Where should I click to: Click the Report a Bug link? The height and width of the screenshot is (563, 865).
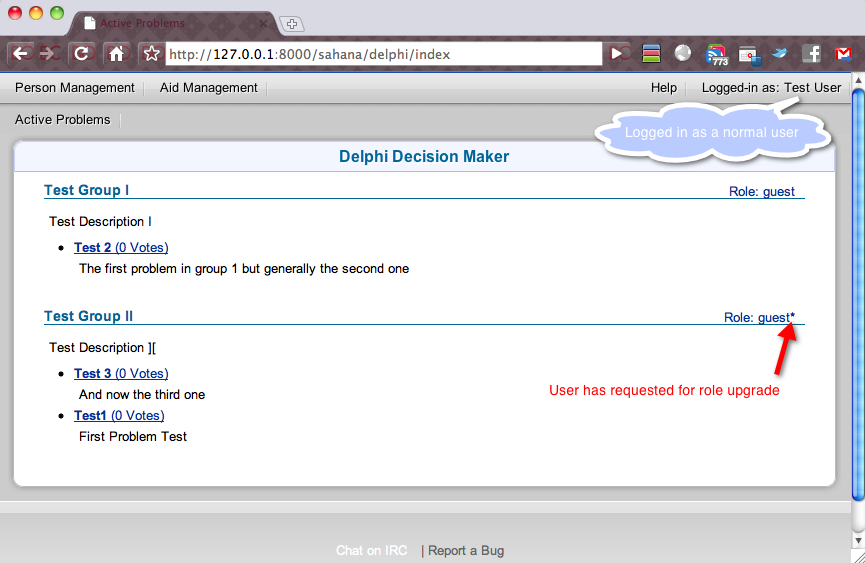[466, 551]
